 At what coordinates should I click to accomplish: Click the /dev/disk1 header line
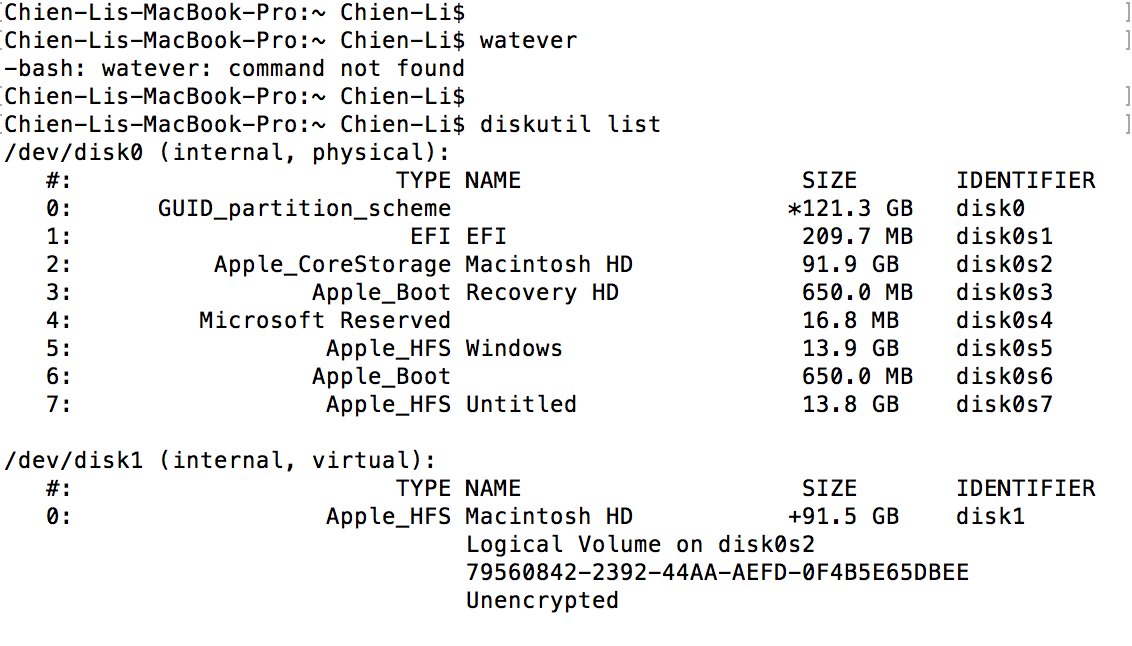[220, 461]
